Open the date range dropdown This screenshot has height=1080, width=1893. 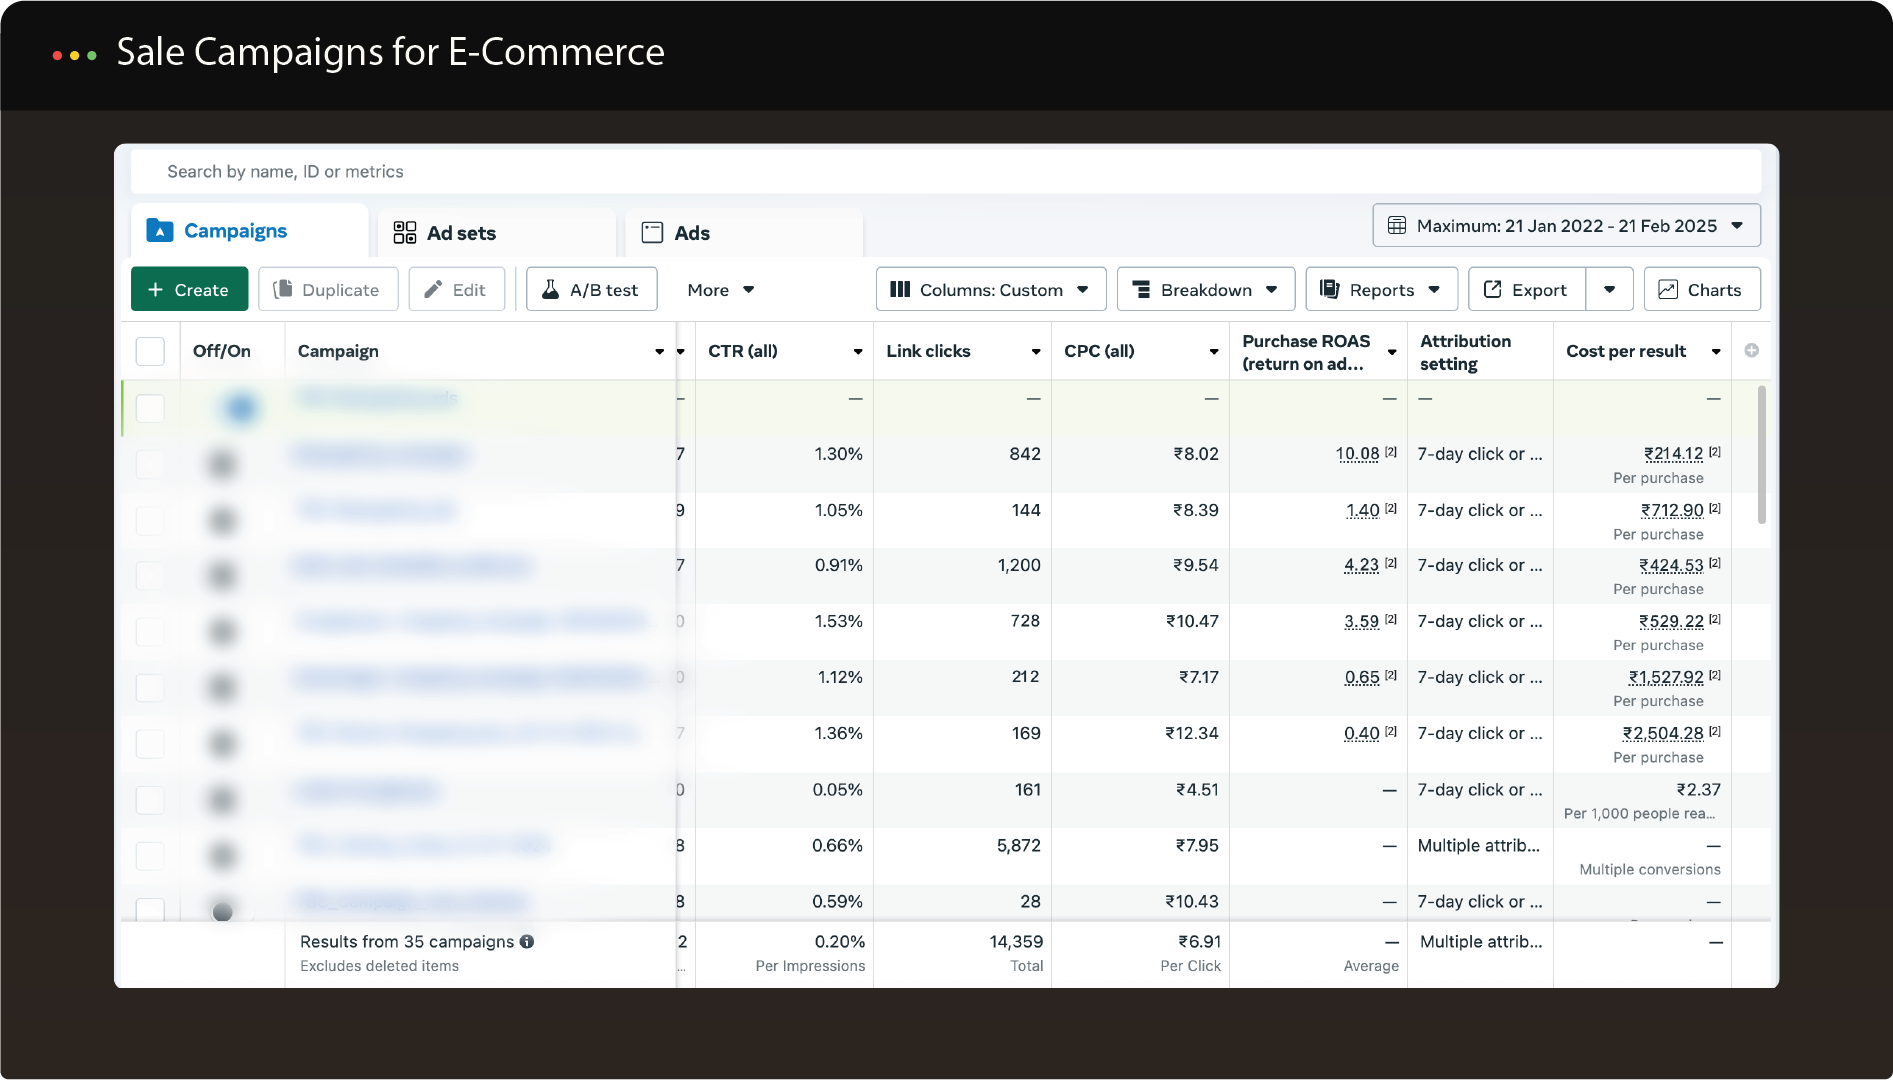click(1566, 226)
